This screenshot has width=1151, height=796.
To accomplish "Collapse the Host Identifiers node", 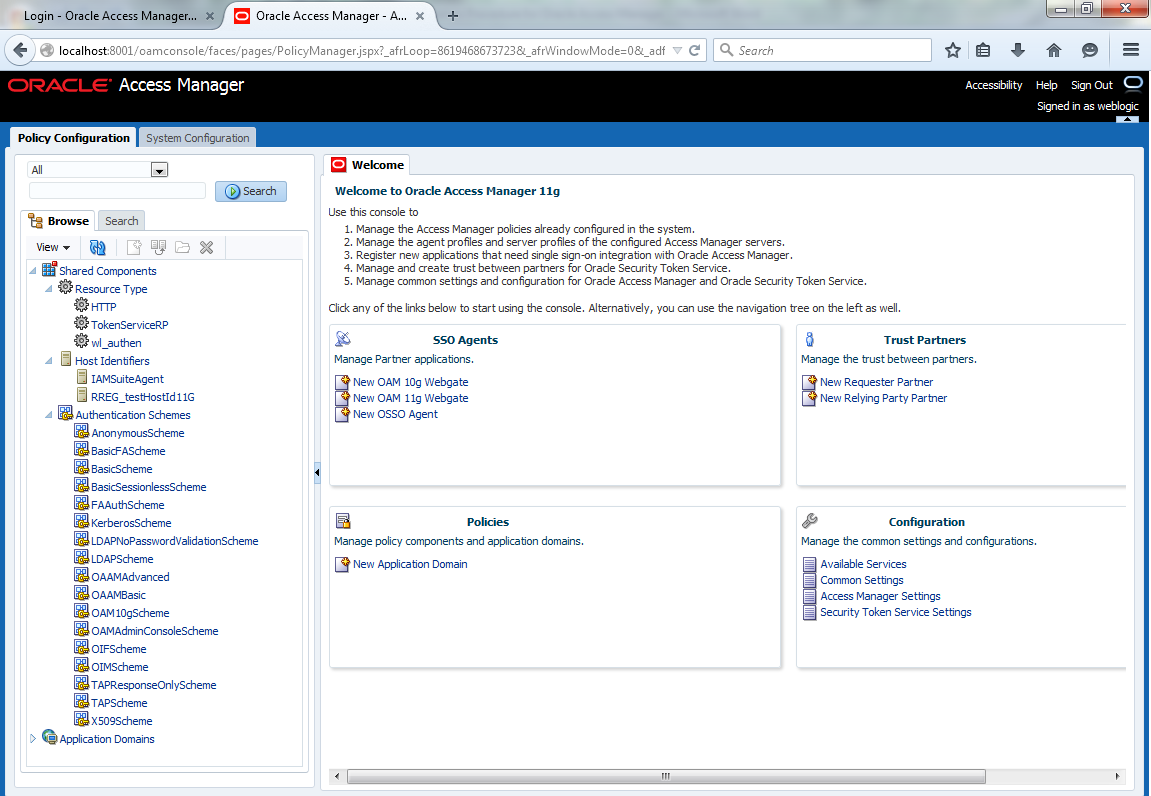I will 49,361.
